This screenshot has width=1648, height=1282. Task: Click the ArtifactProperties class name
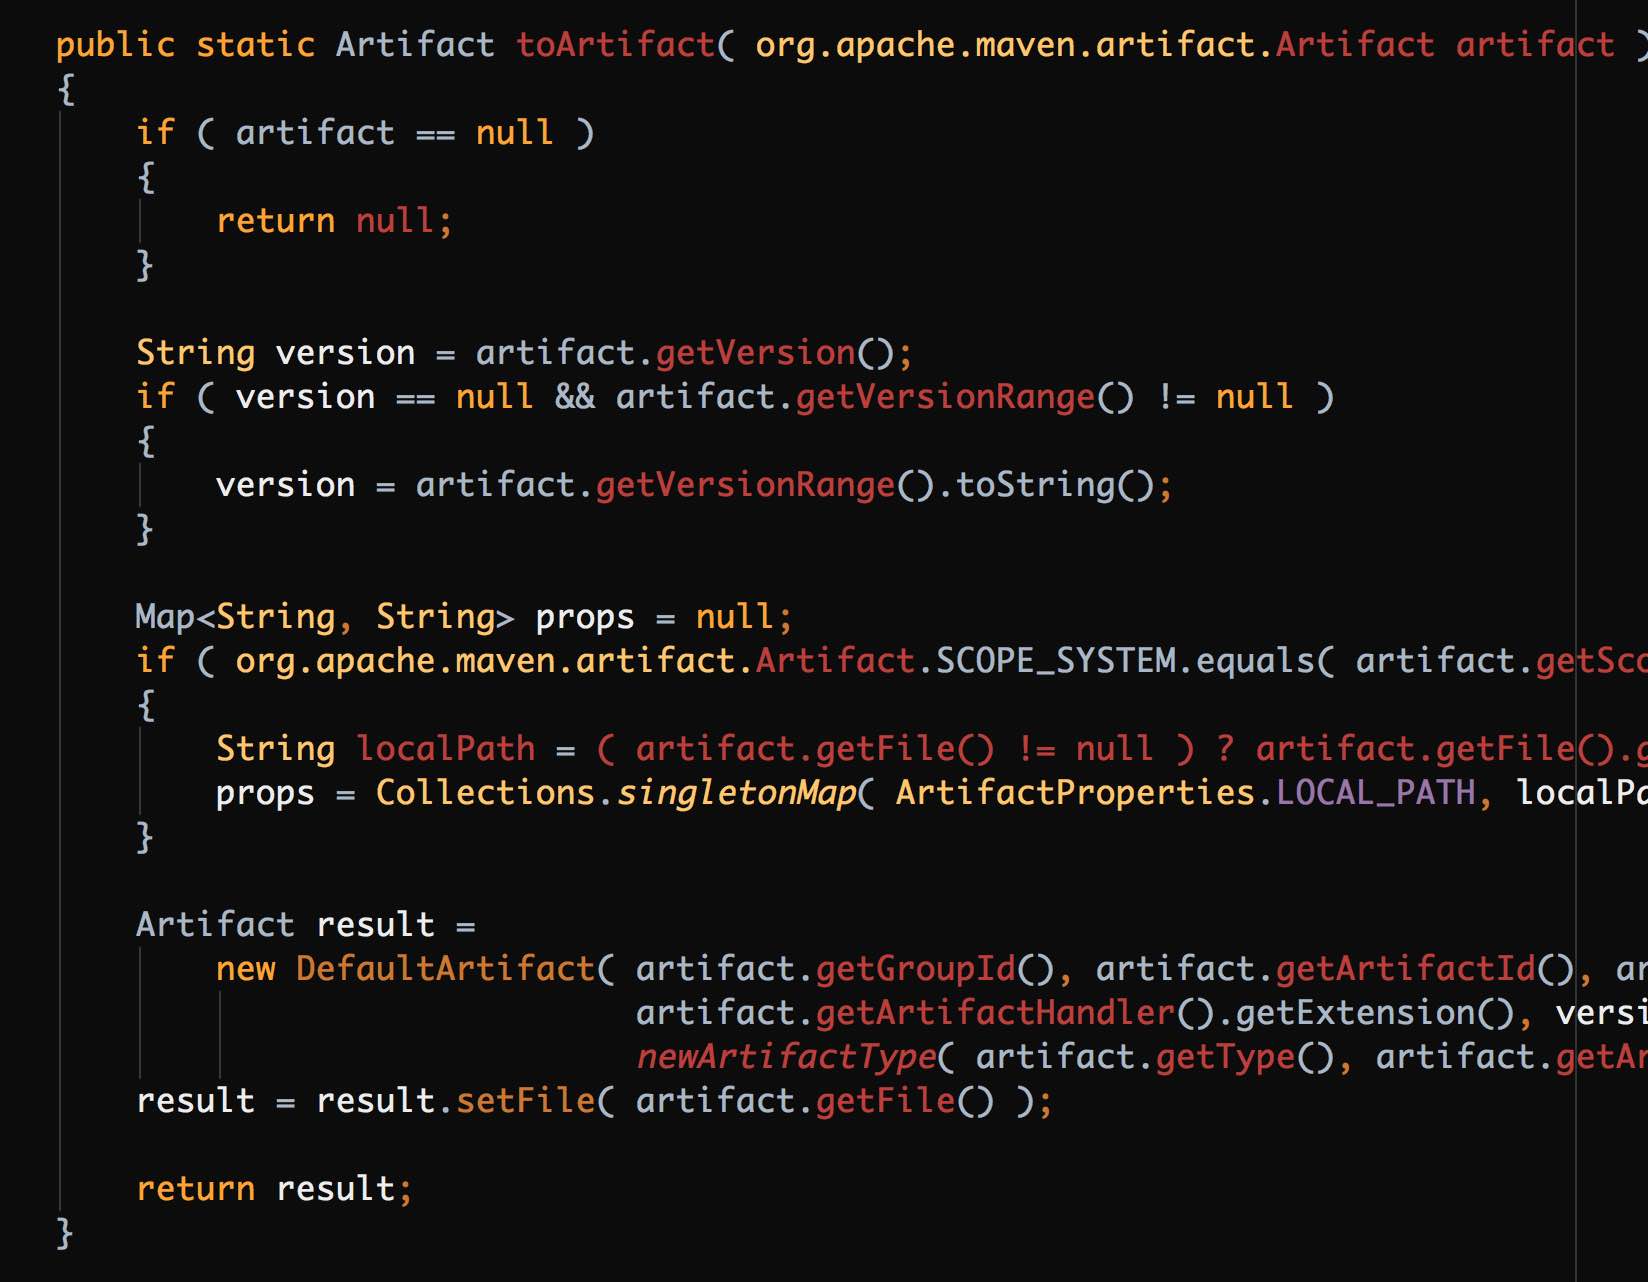1075,793
